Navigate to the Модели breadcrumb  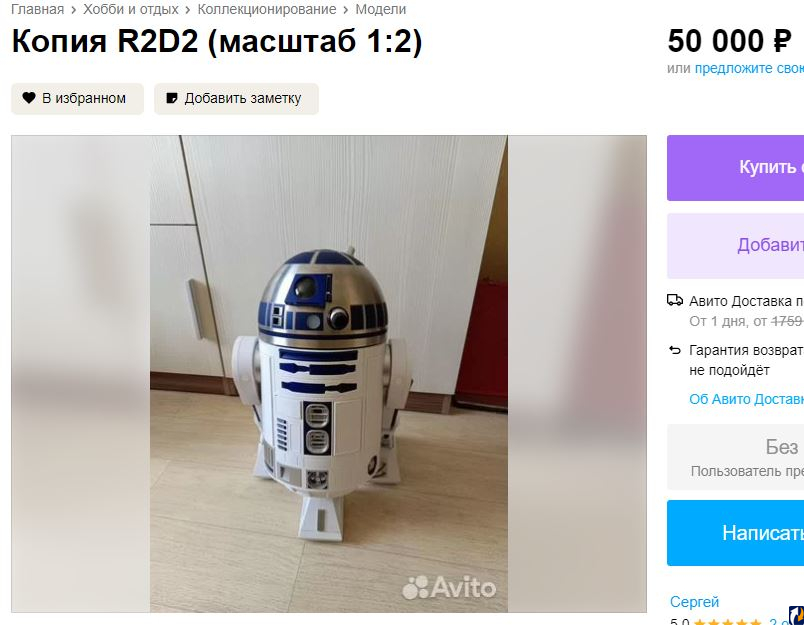(x=380, y=9)
